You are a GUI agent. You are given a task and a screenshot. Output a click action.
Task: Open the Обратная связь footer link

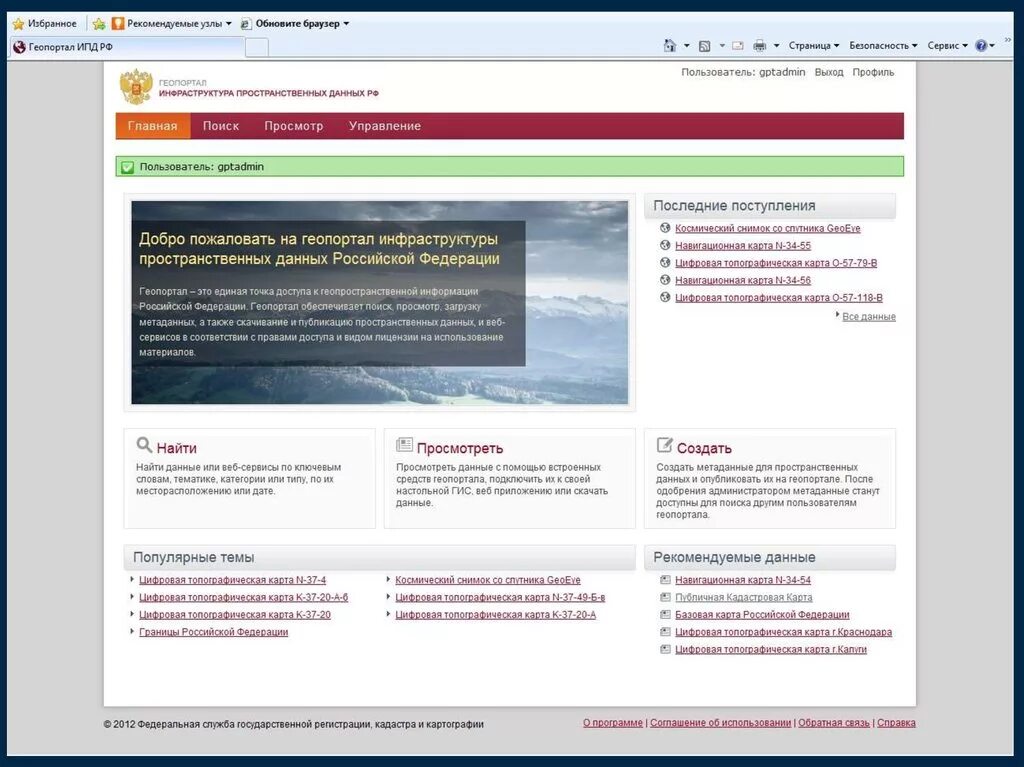tap(834, 723)
